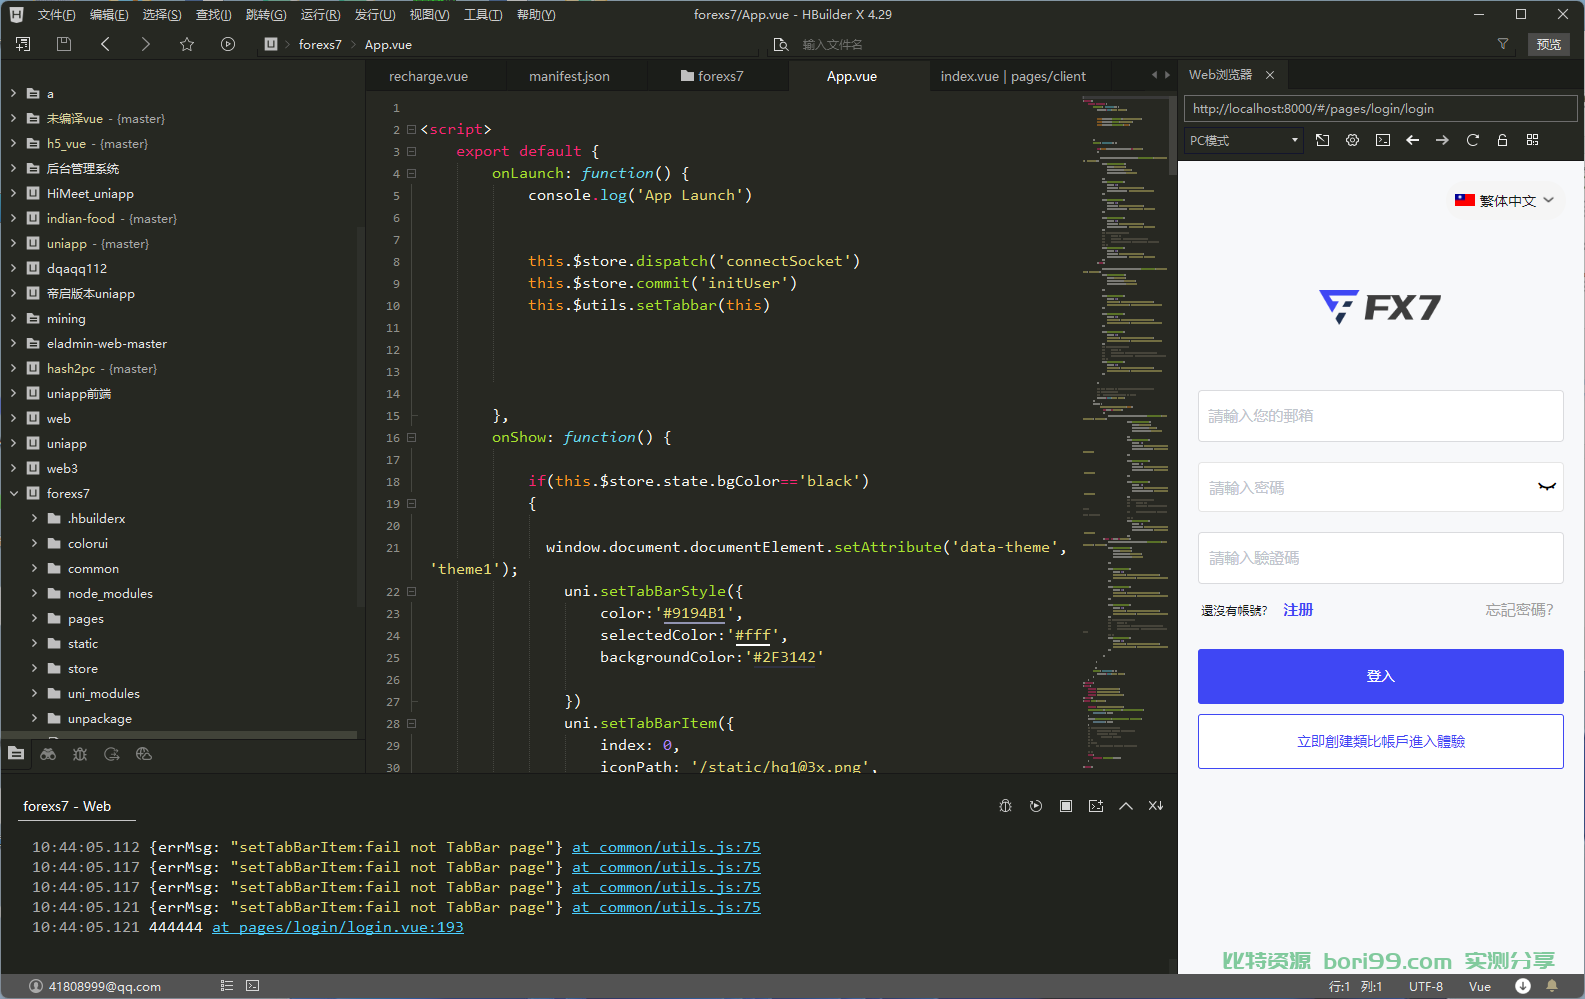Go back with the left chevron in toolbar
The image size is (1585, 999).
105,44
